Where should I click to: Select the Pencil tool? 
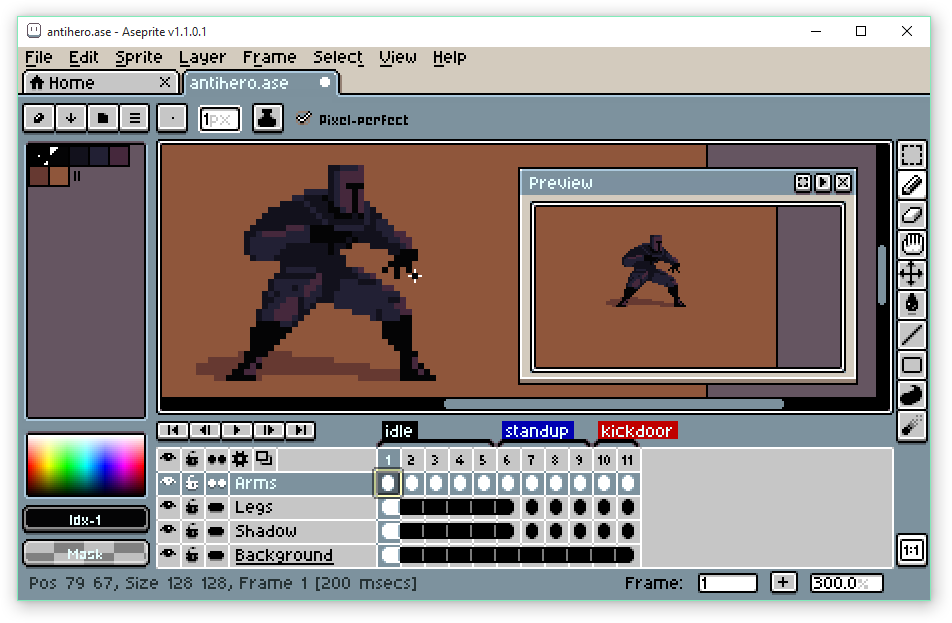click(911, 186)
